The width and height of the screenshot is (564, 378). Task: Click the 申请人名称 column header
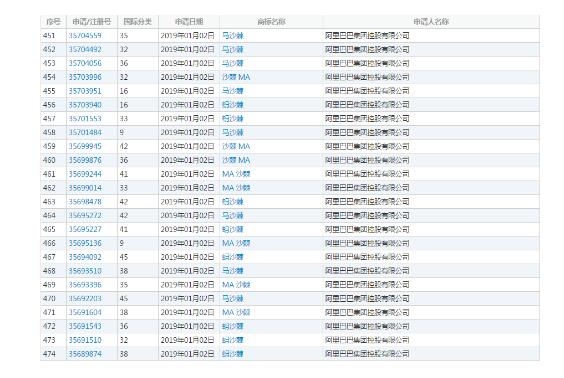click(431, 22)
